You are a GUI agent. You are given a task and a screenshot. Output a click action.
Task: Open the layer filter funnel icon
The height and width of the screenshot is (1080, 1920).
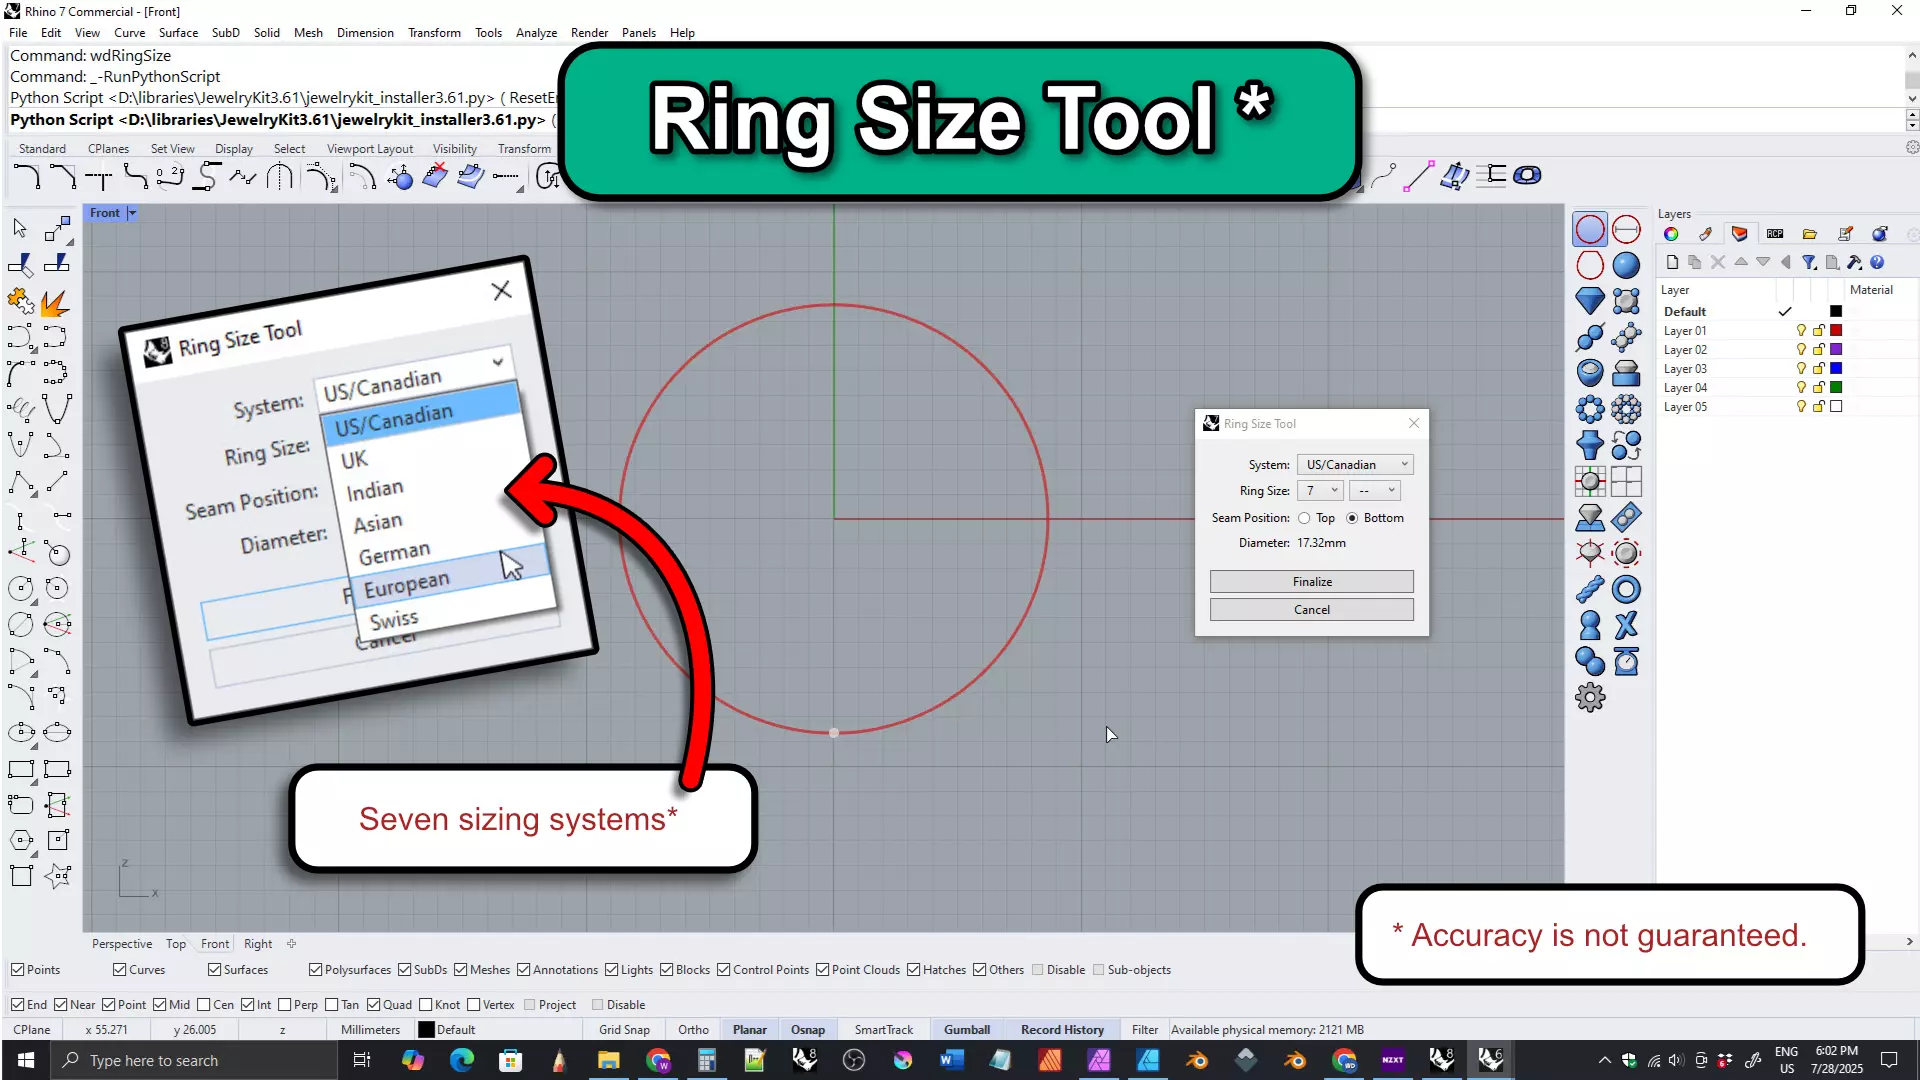pos(1809,262)
